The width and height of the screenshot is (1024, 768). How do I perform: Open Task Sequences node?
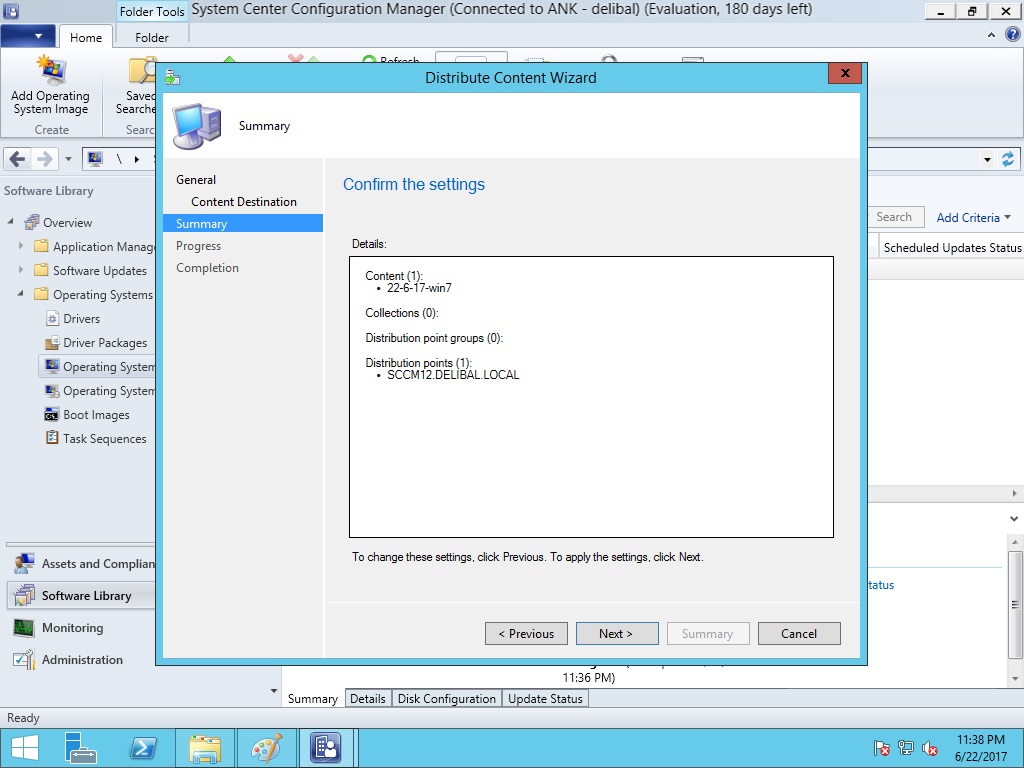(x=104, y=439)
